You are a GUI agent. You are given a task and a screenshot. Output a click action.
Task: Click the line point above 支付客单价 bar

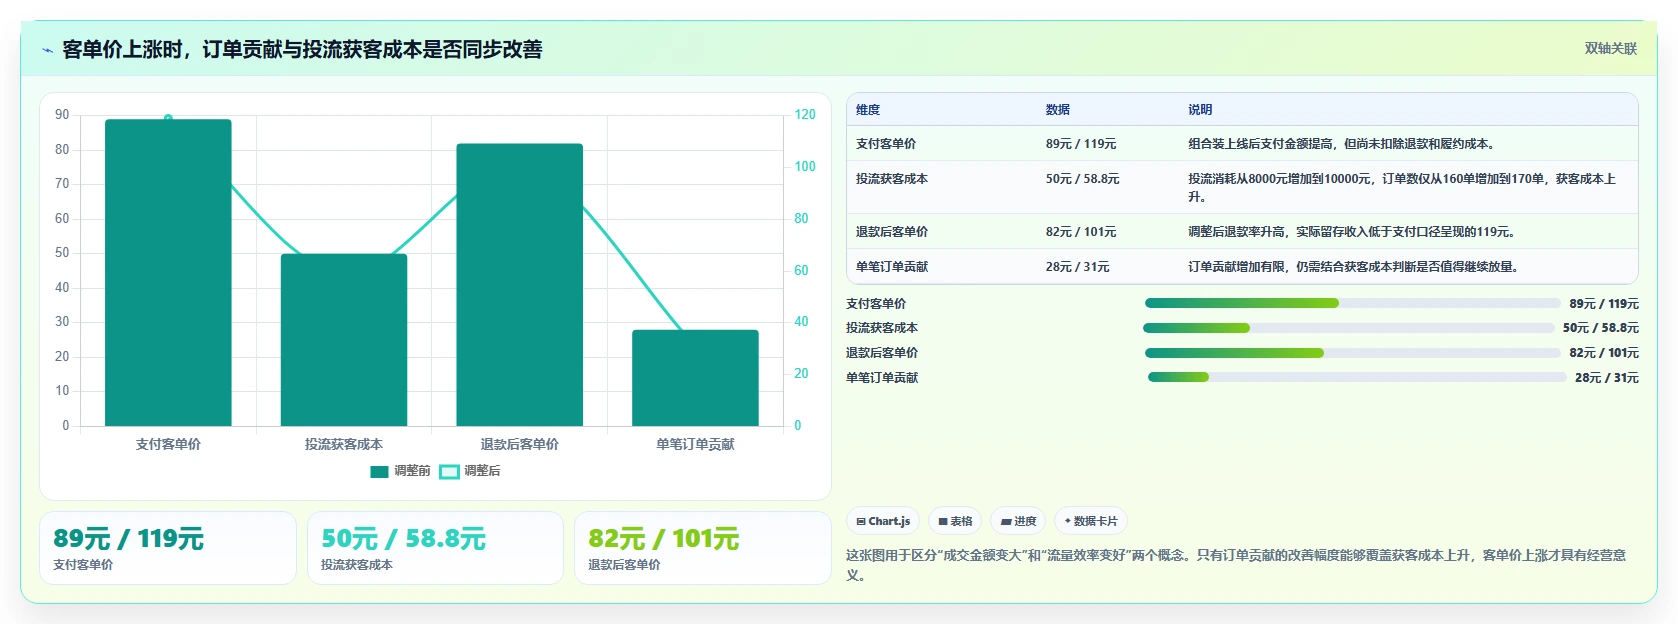click(168, 118)
